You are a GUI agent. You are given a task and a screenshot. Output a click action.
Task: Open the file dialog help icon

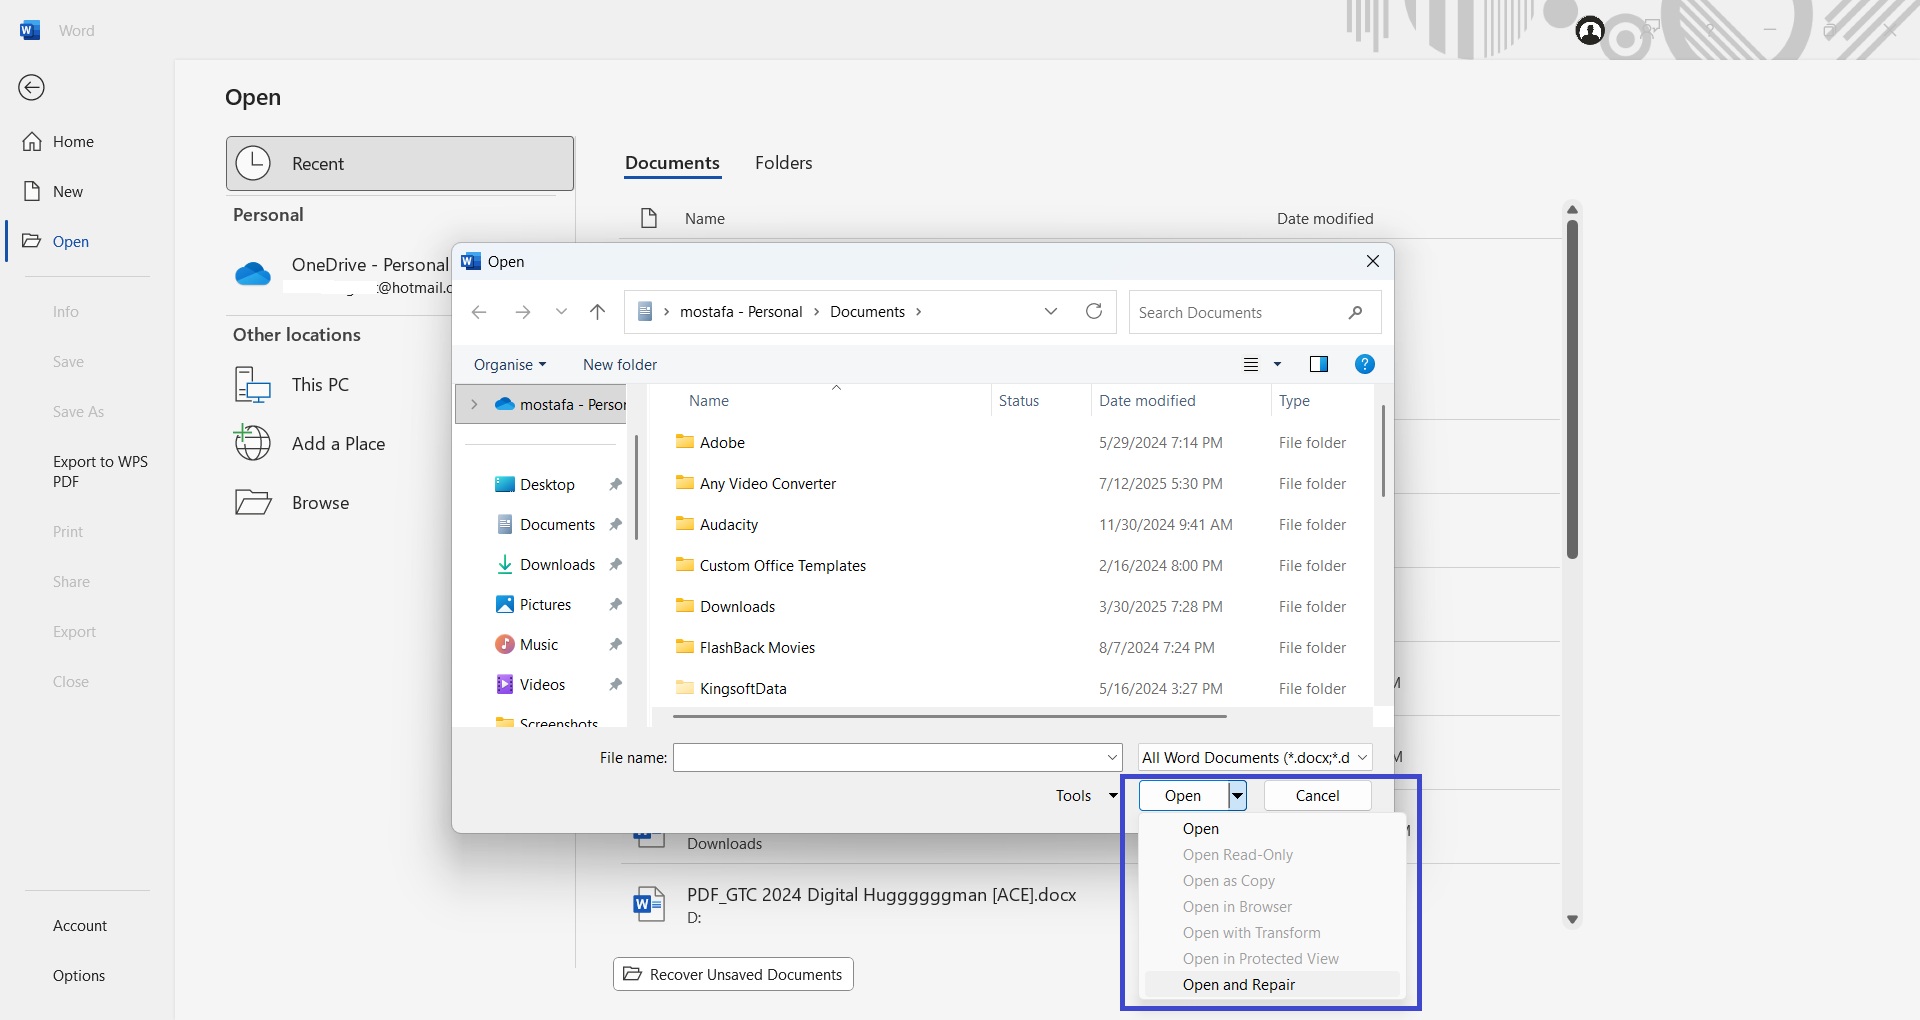[1364, 364]
